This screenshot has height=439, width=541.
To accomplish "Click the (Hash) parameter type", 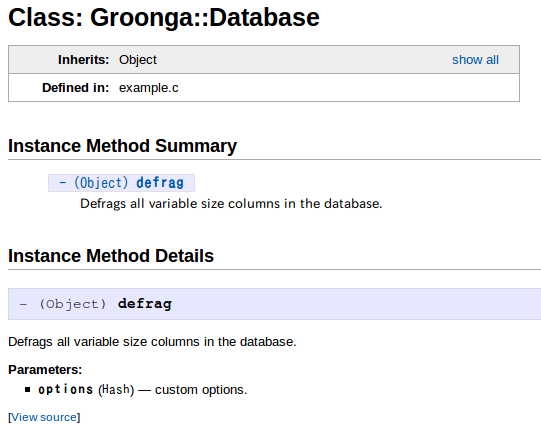I will click(x=116, y=390).
